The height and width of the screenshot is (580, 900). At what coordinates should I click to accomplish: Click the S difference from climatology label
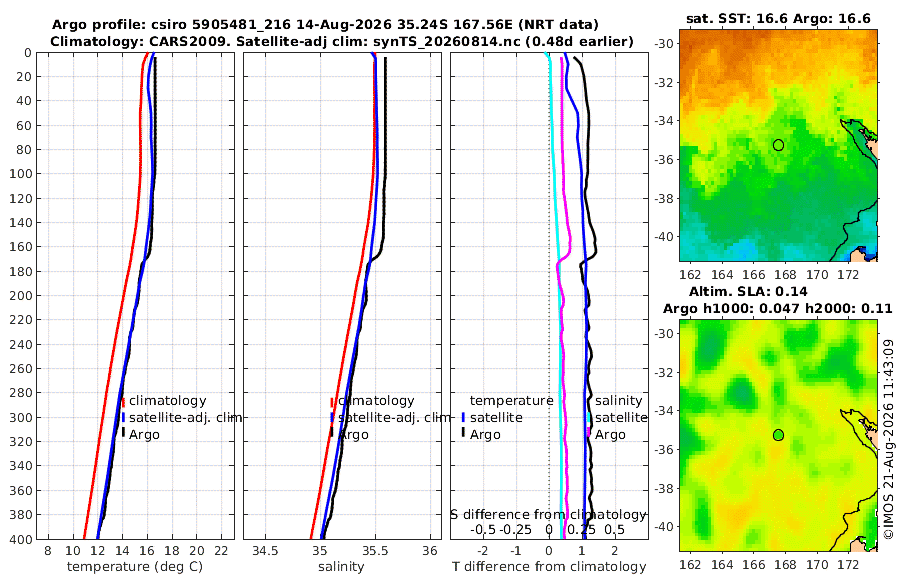(x=549, y=515)
